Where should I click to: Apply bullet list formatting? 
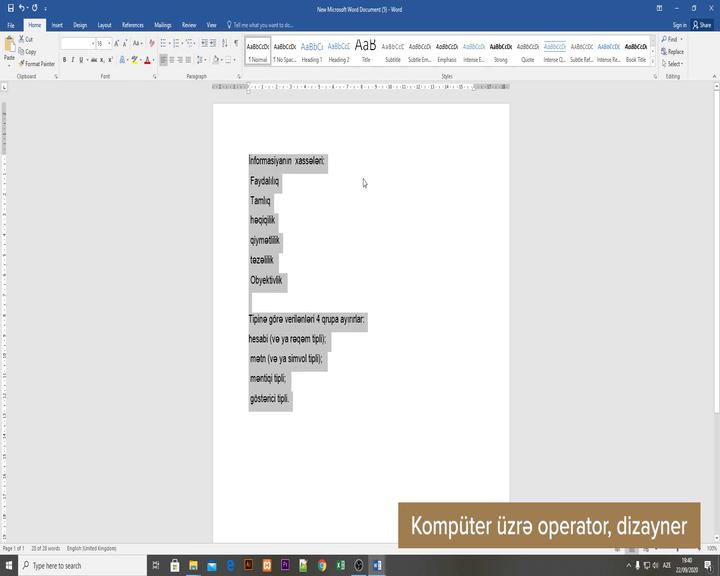(164, 44)
